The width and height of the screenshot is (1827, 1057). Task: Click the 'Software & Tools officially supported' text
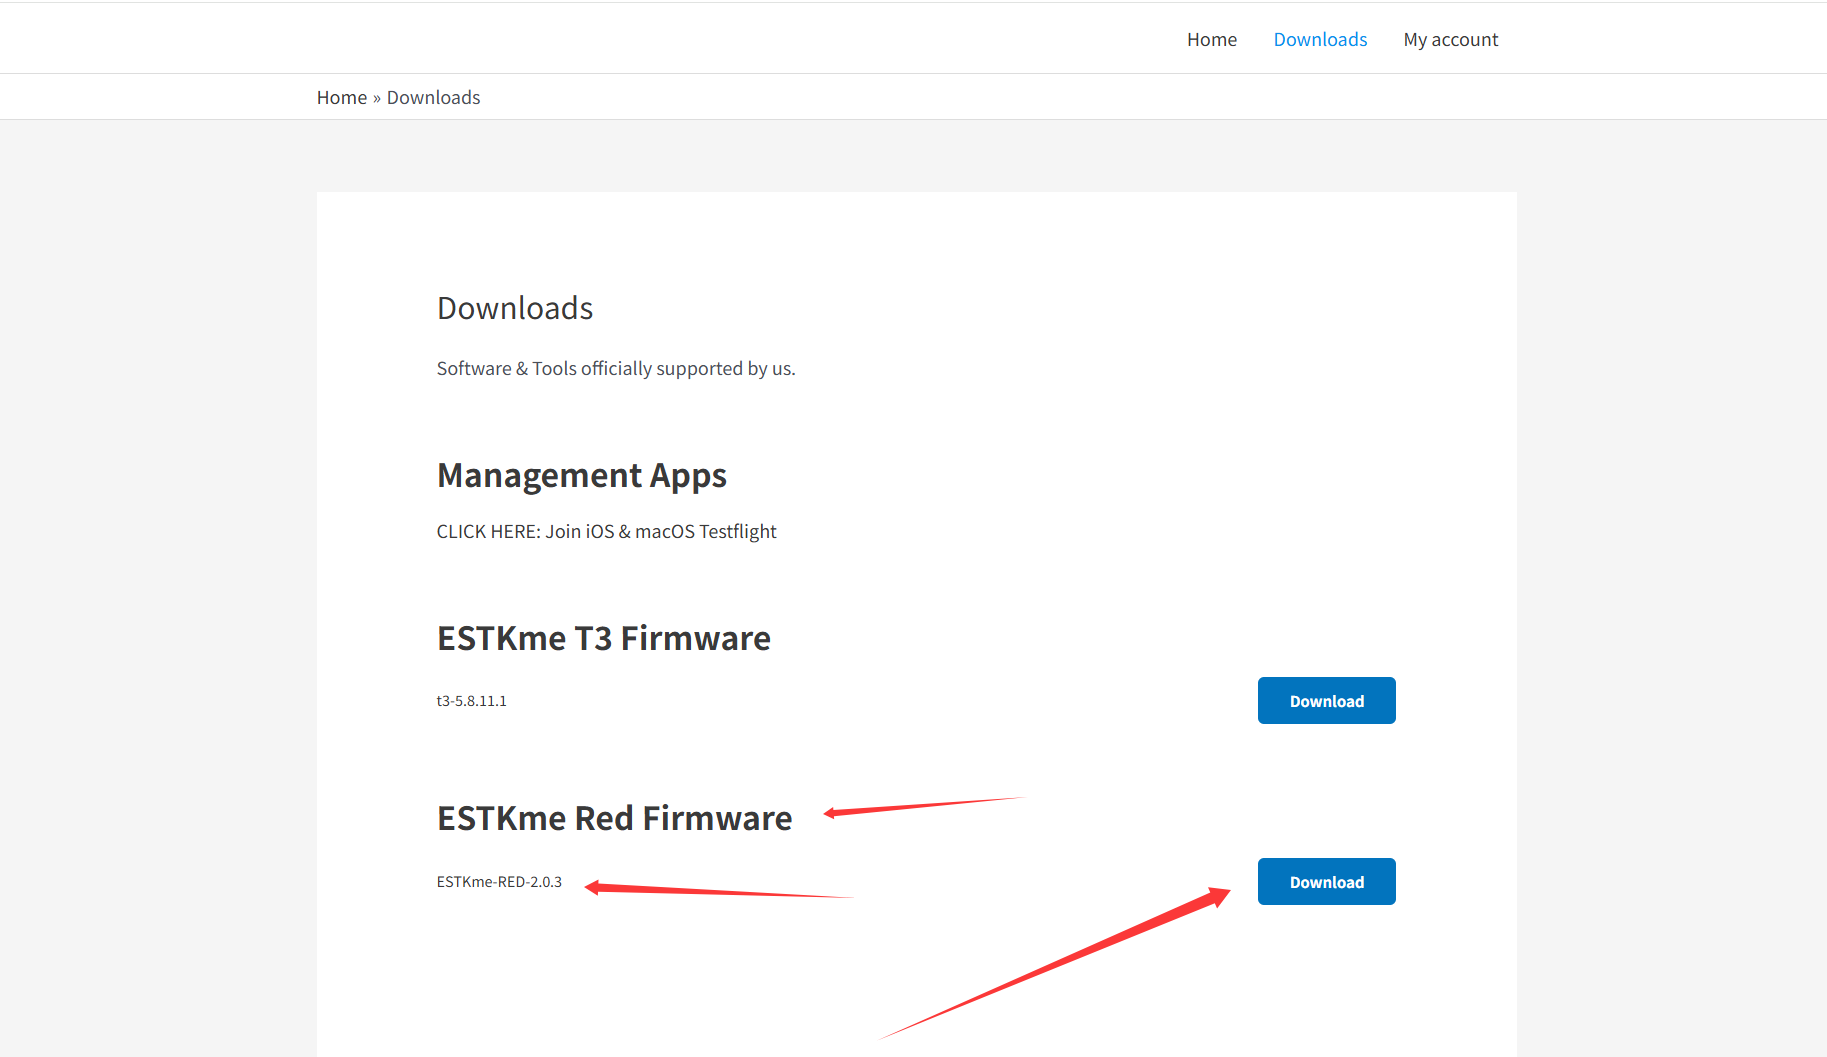[x=615, y=369]
